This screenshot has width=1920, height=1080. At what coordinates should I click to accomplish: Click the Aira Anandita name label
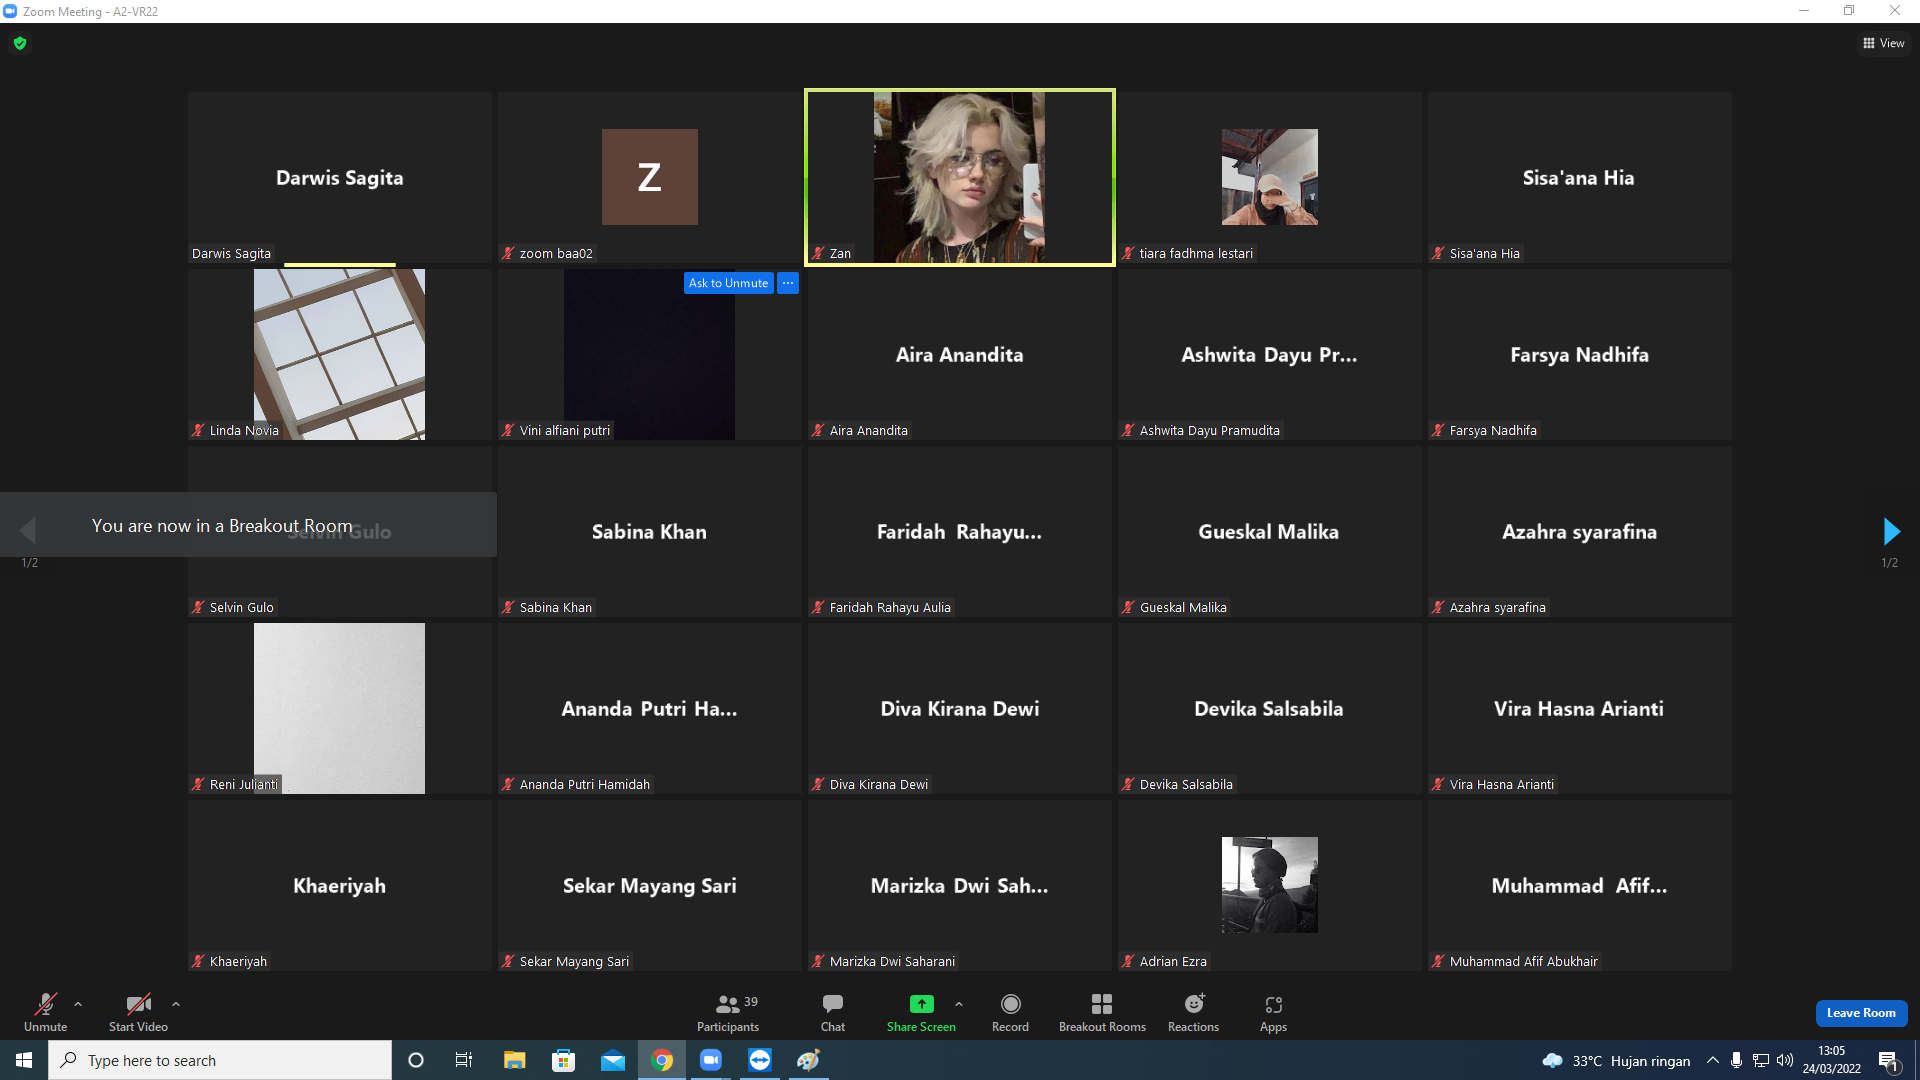click(868, 431)
